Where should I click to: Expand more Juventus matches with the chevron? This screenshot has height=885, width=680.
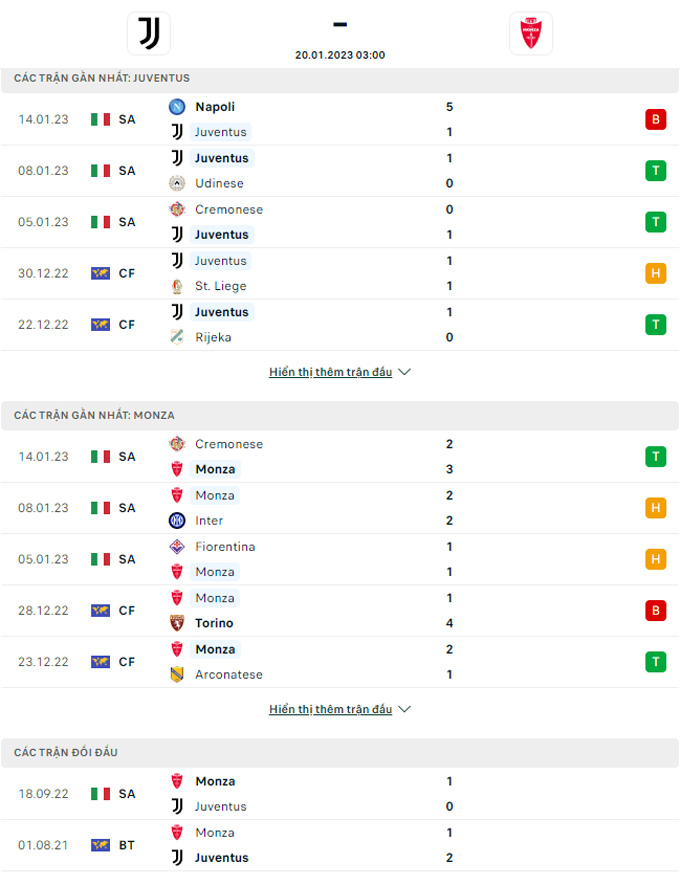pos(405,372)
